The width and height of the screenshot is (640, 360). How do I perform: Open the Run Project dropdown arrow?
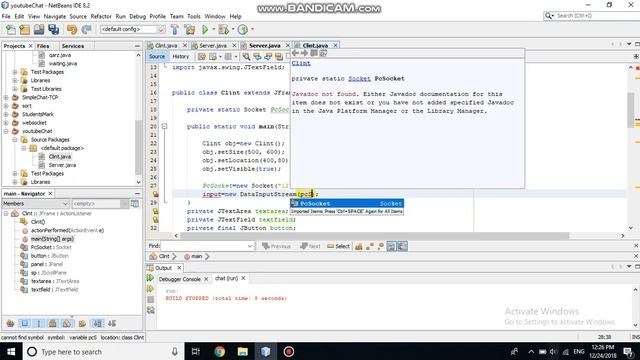213,29
